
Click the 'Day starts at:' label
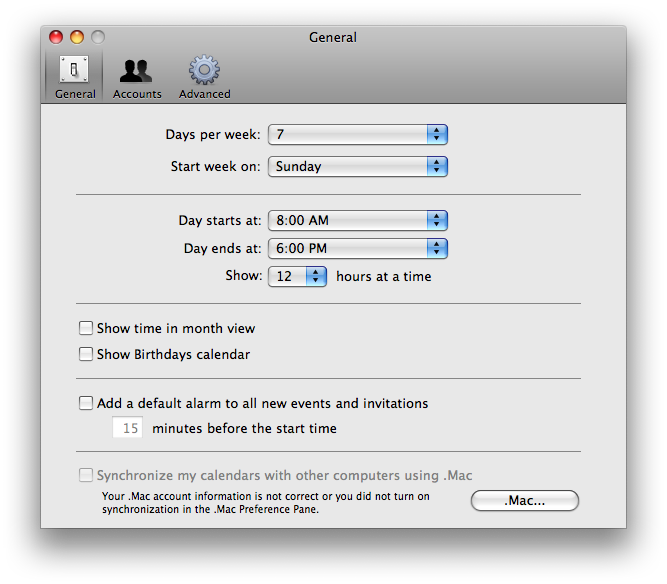(220, 220)
